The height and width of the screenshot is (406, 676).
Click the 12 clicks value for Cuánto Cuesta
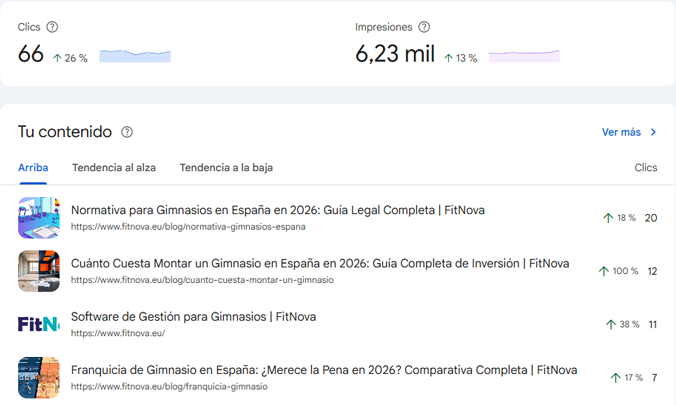click(x=652, y=272)
